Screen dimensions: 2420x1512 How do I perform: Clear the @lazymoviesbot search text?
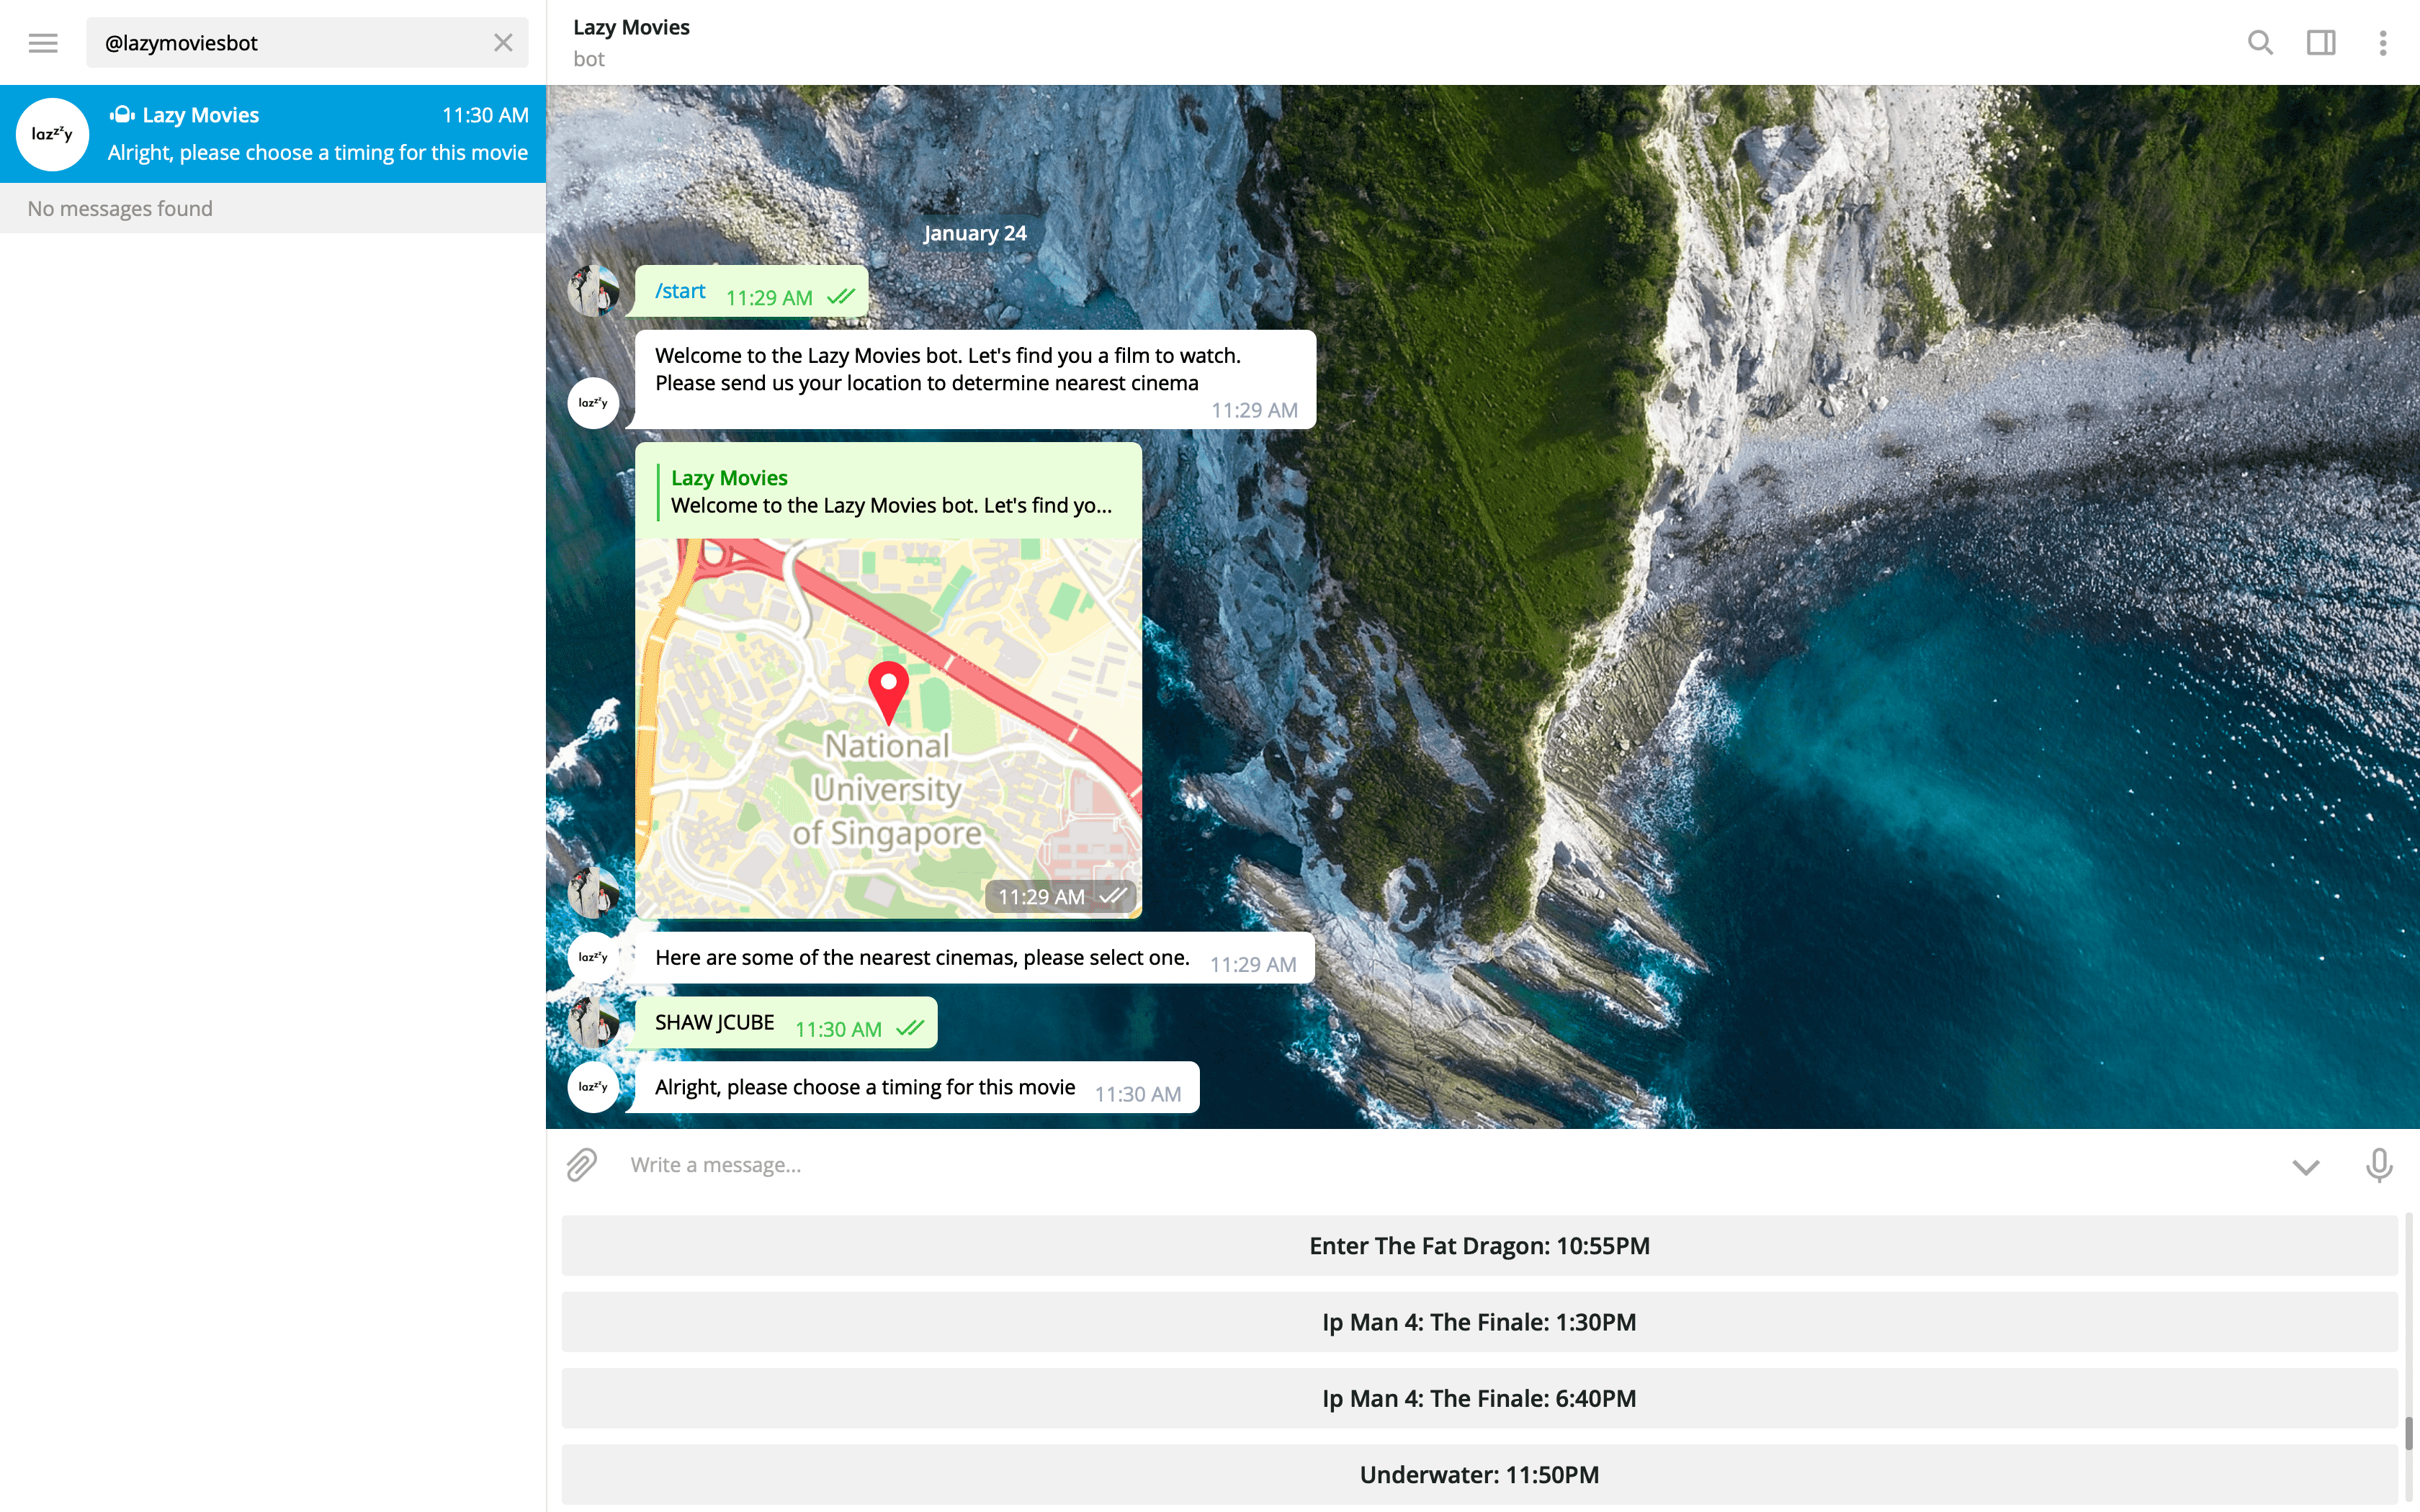[x=503, y=43]
